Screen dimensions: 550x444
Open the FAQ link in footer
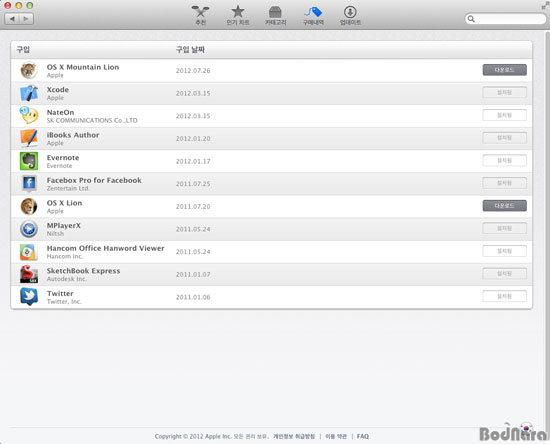coord(363,436)
